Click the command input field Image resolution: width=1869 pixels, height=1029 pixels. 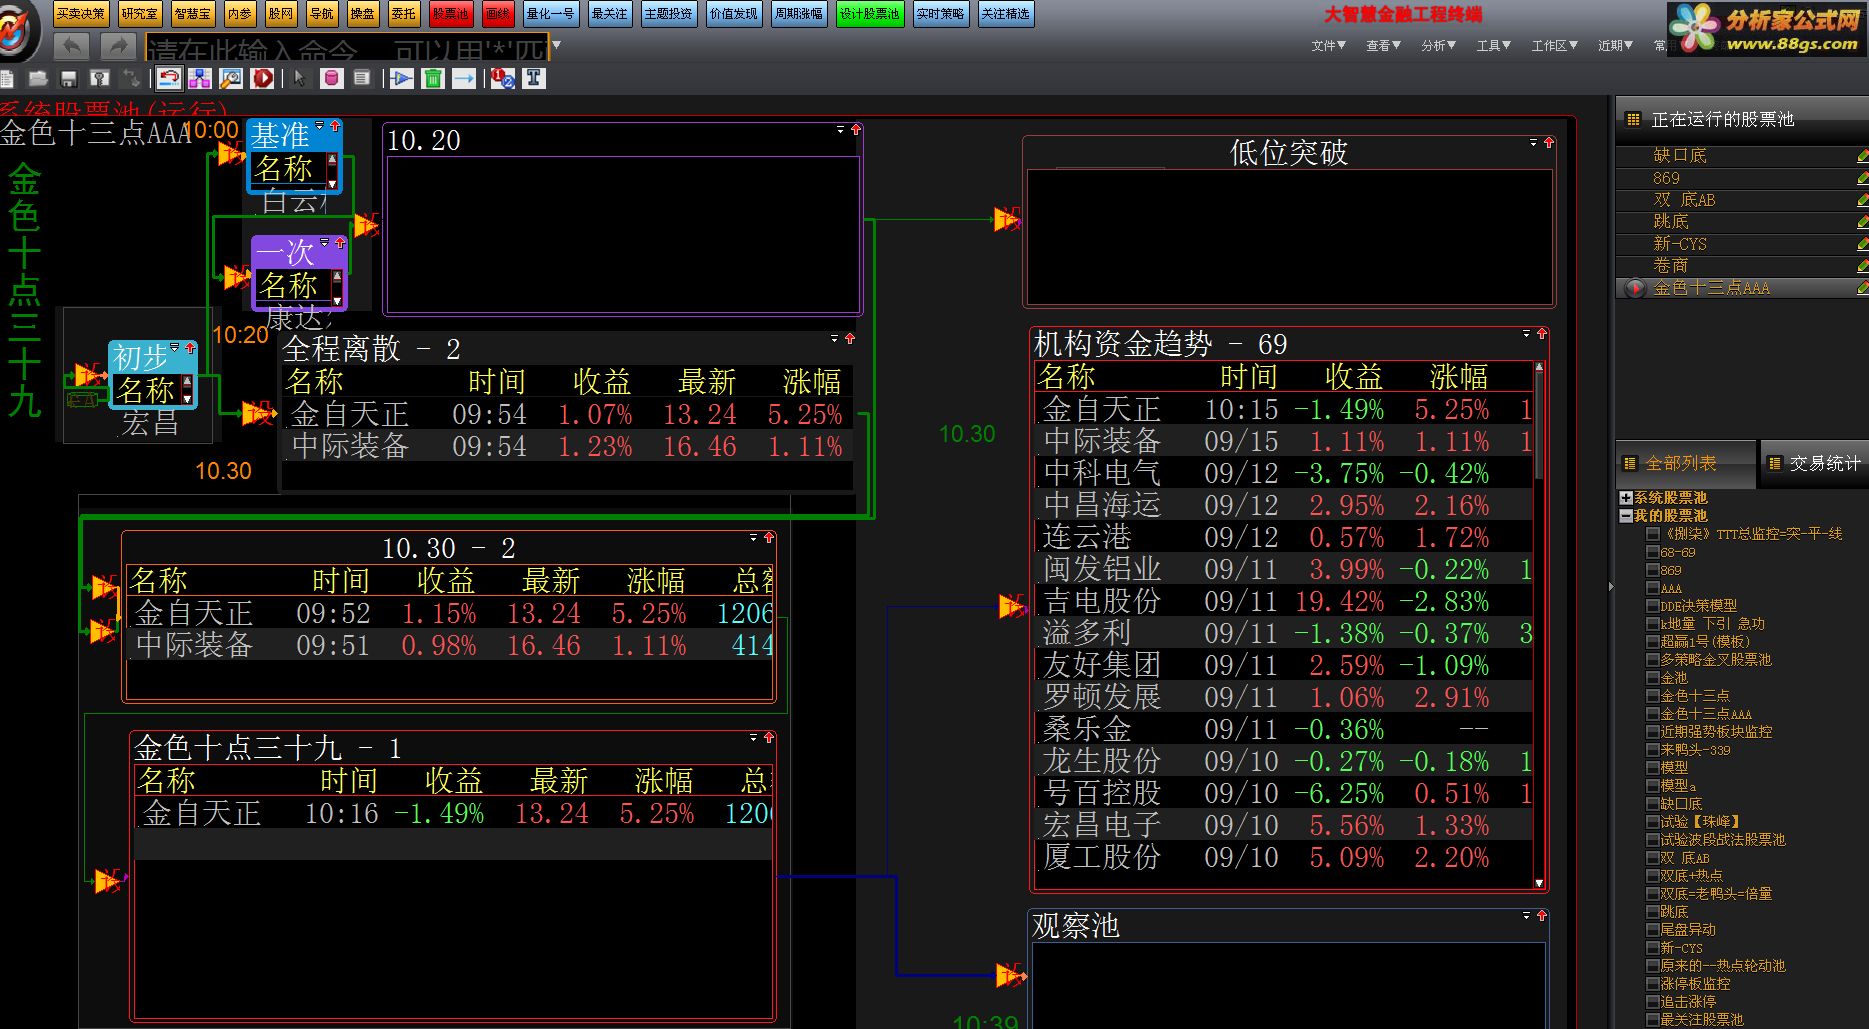[x=347, y=47]
